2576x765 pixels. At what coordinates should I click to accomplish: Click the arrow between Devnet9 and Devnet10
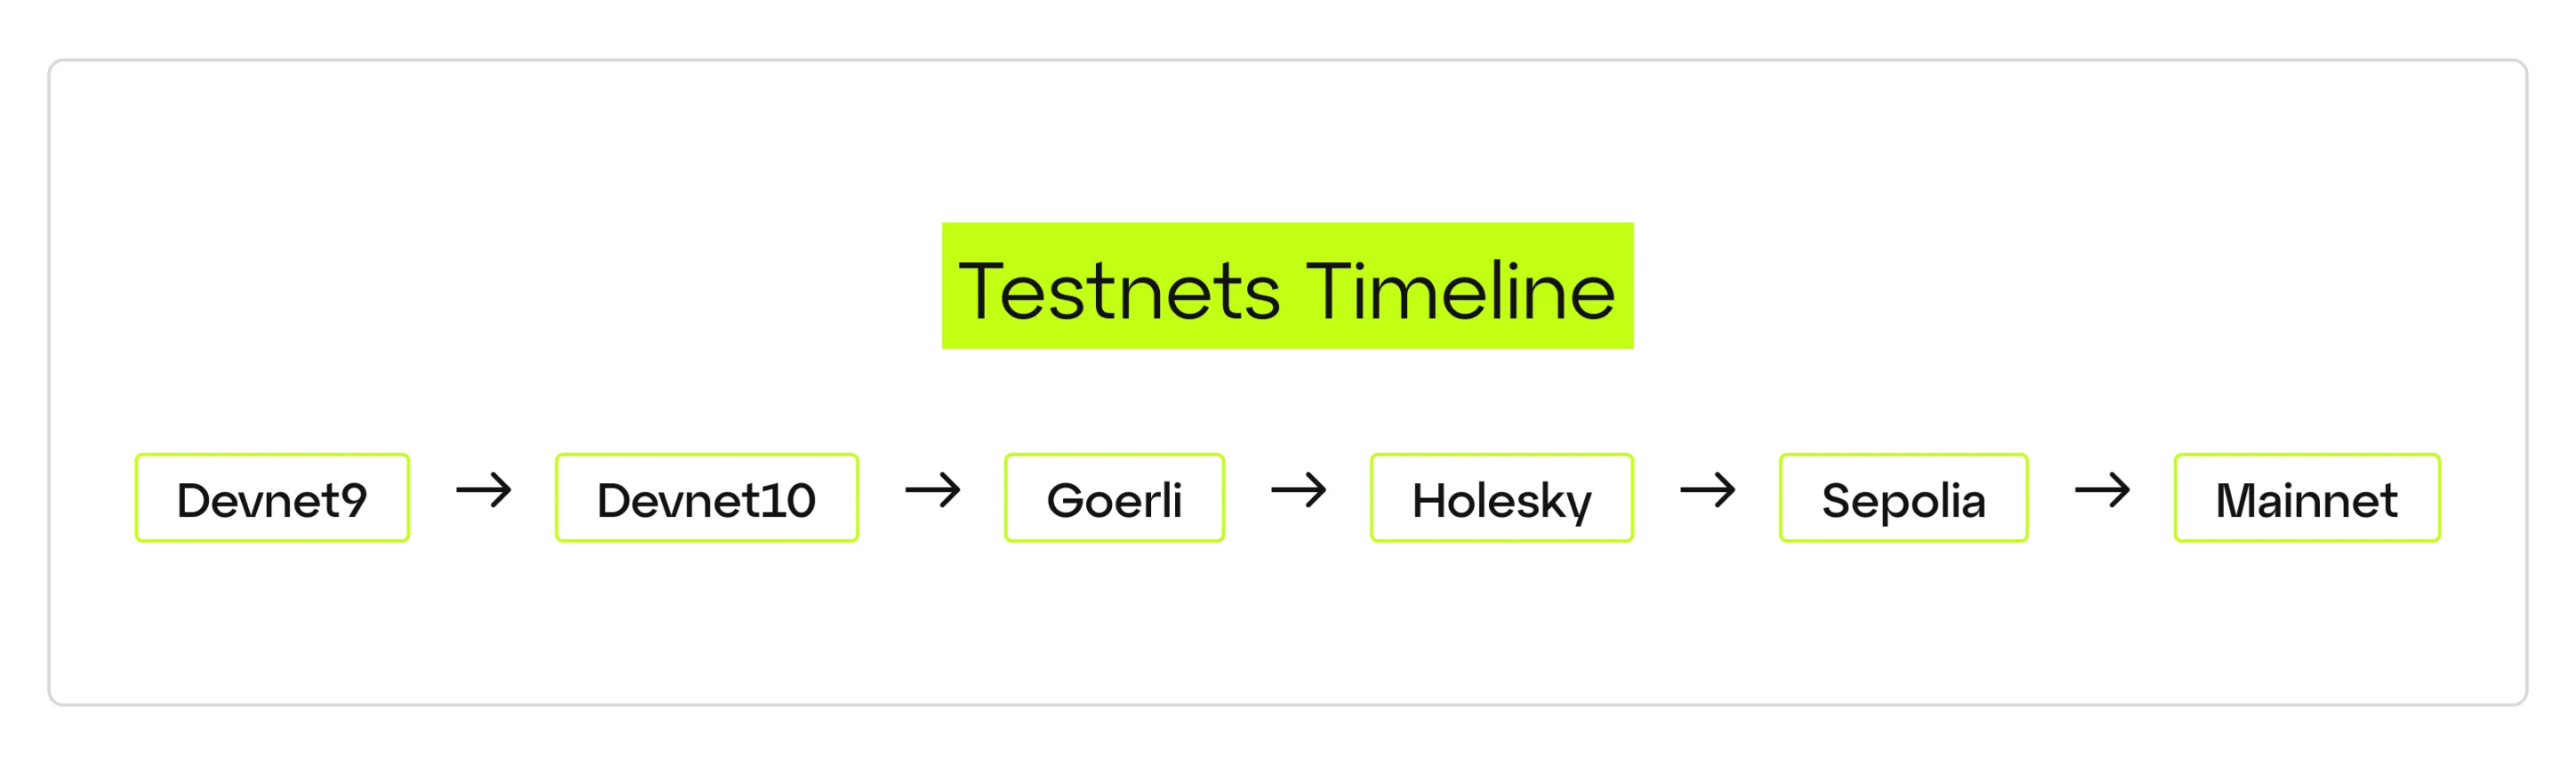[483, 490]
